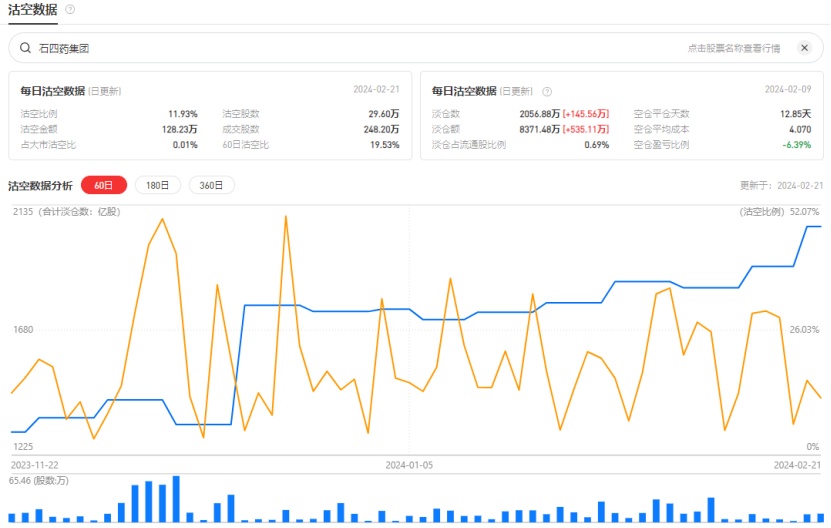
Task: Click the 沽空数据分析 section heading
Action: (40, 186)
